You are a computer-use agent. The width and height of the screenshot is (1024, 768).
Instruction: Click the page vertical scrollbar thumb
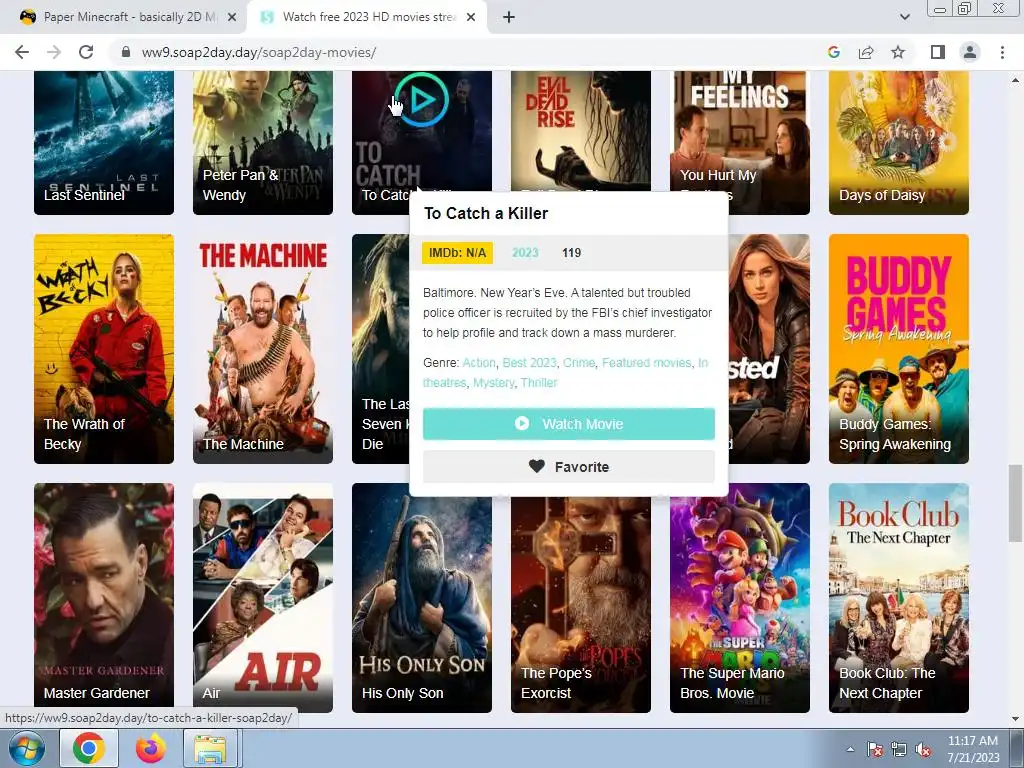click(1015, 503)
